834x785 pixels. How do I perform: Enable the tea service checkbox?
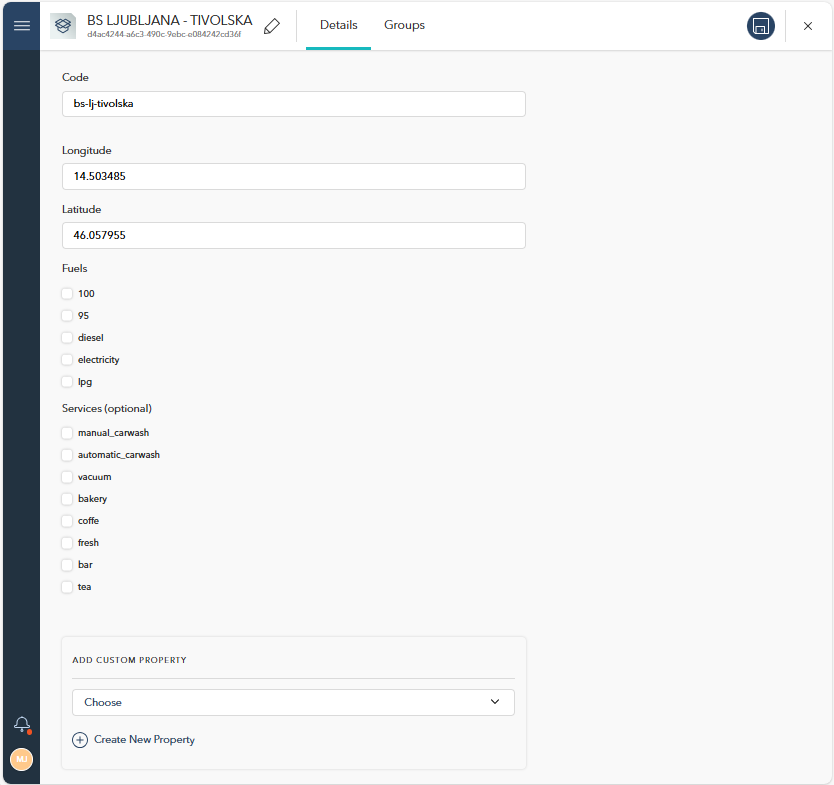tap(67, 587)
